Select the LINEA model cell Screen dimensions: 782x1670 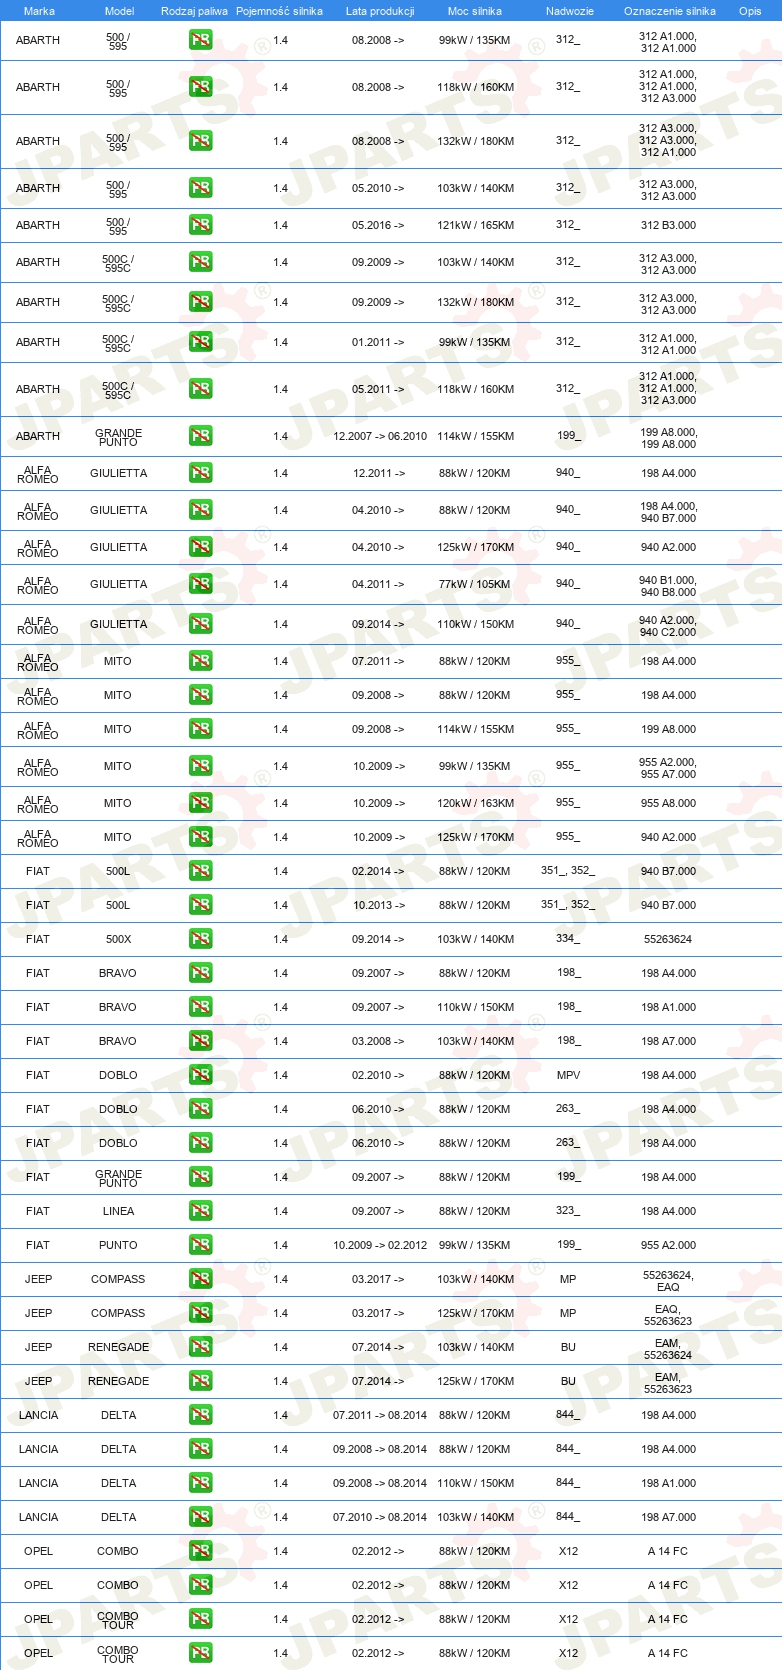(118, 1211)
